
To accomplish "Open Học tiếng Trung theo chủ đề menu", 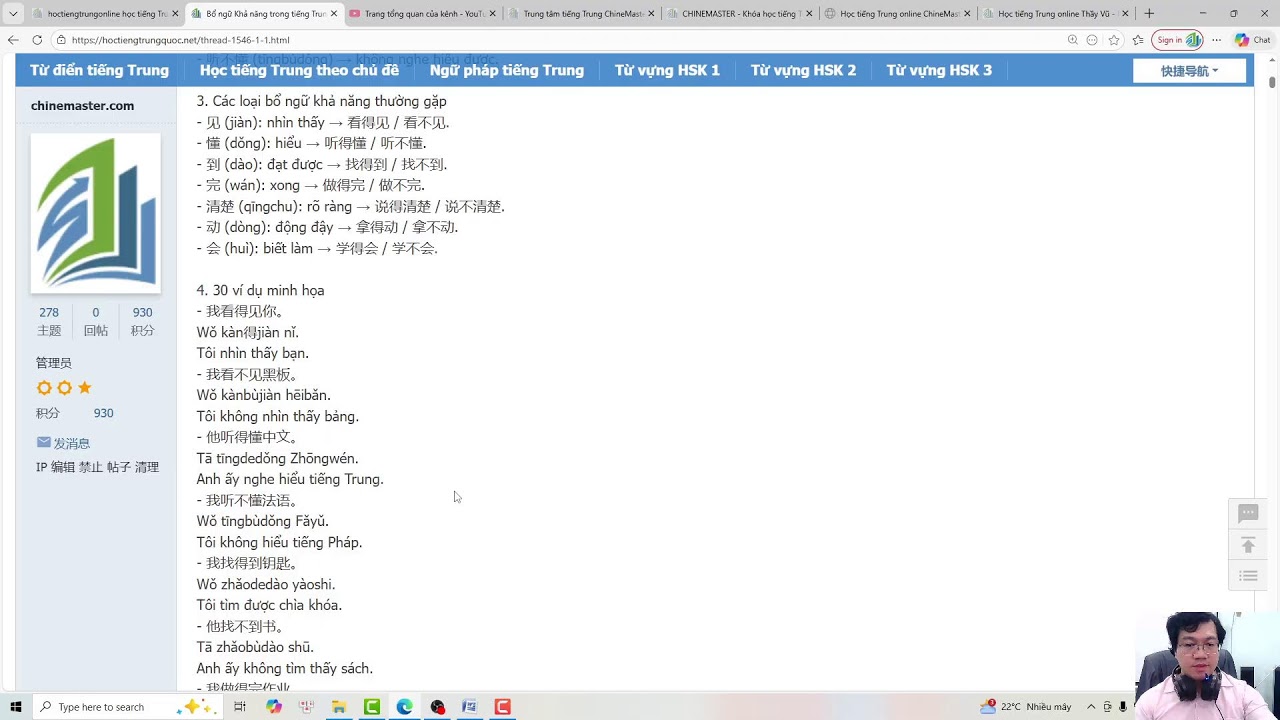I will (x=299, y=70).
